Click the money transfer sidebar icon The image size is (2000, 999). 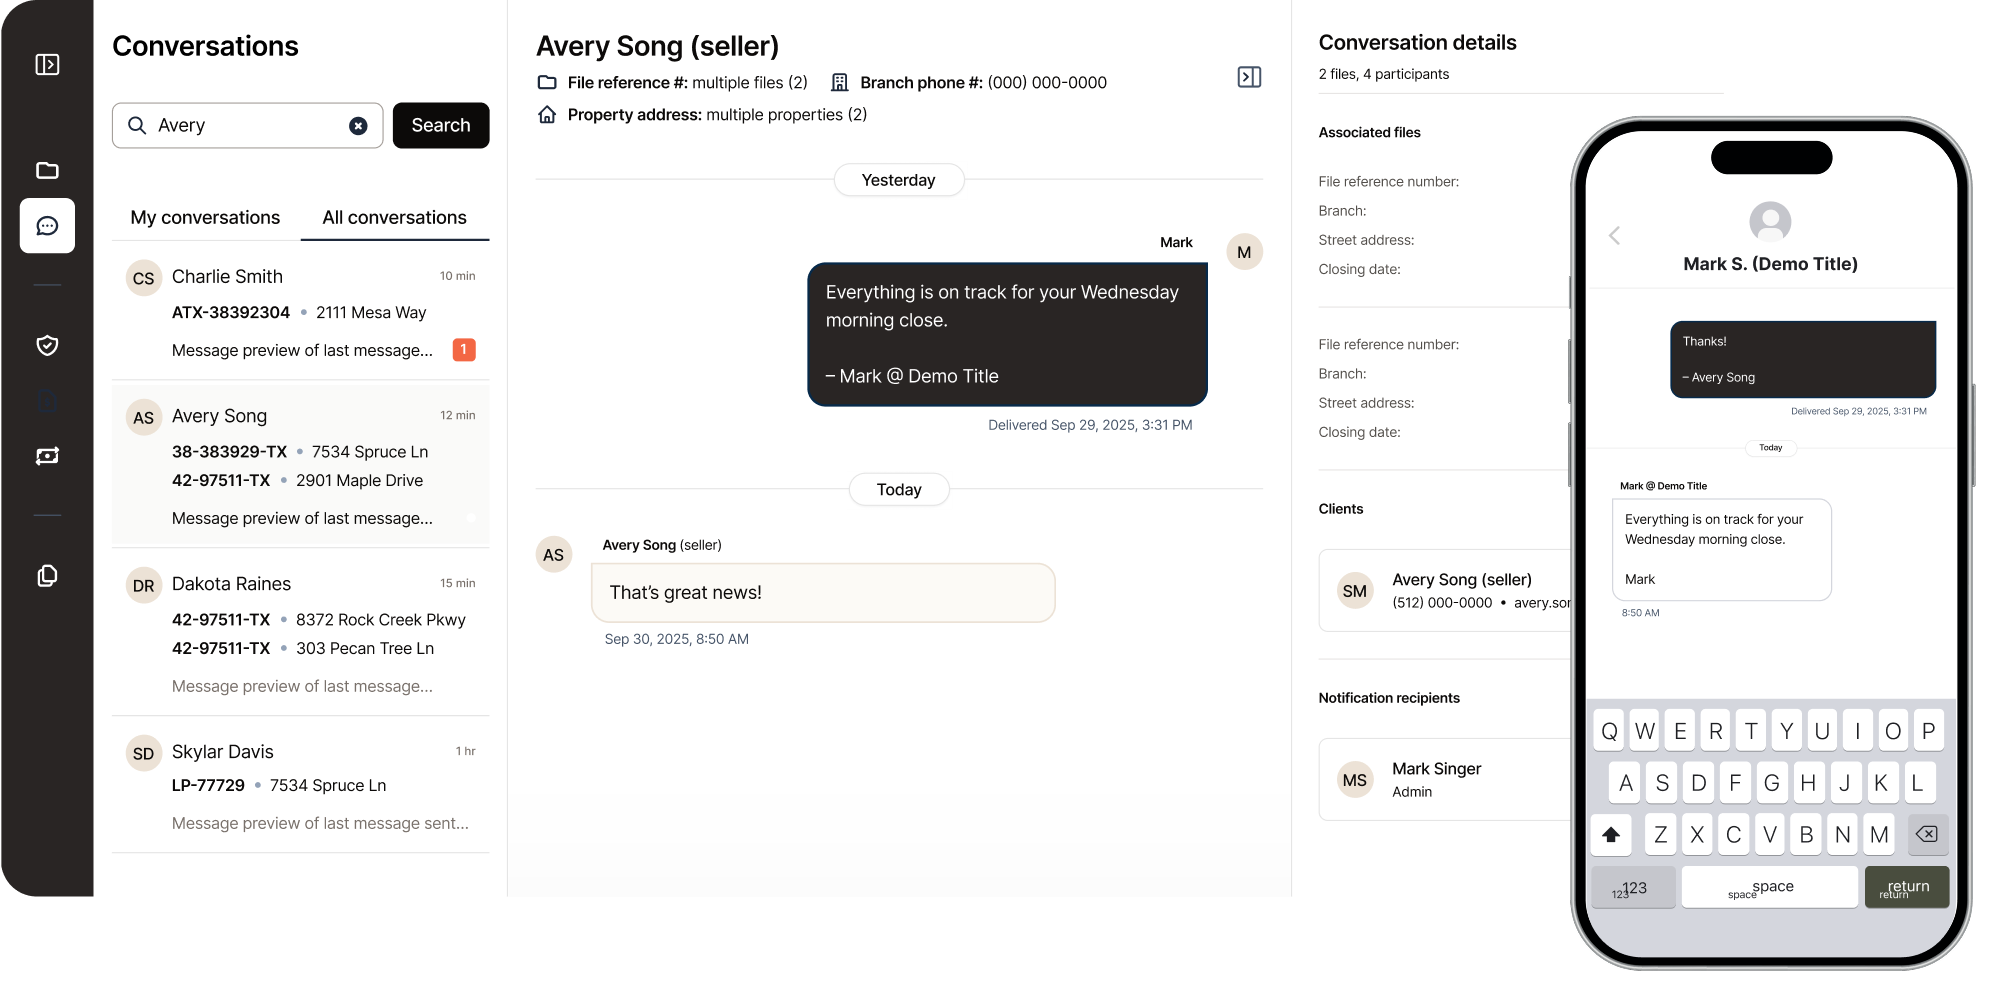[47, 456]
